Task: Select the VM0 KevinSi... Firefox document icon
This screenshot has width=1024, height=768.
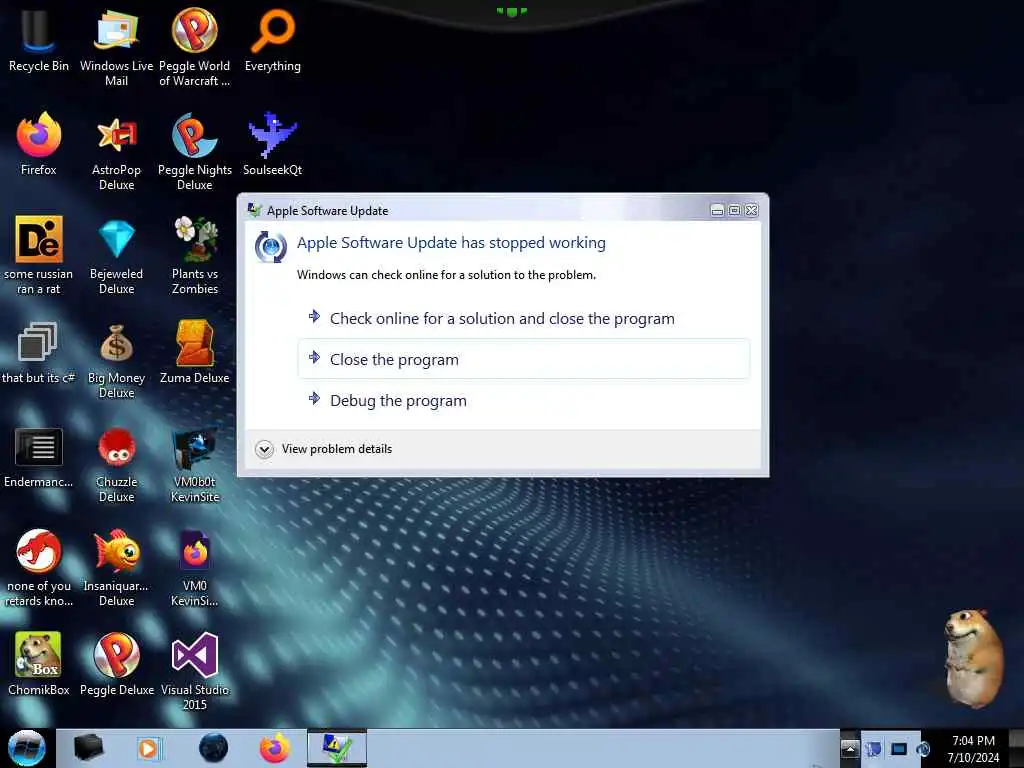Action: coord(195,568)
